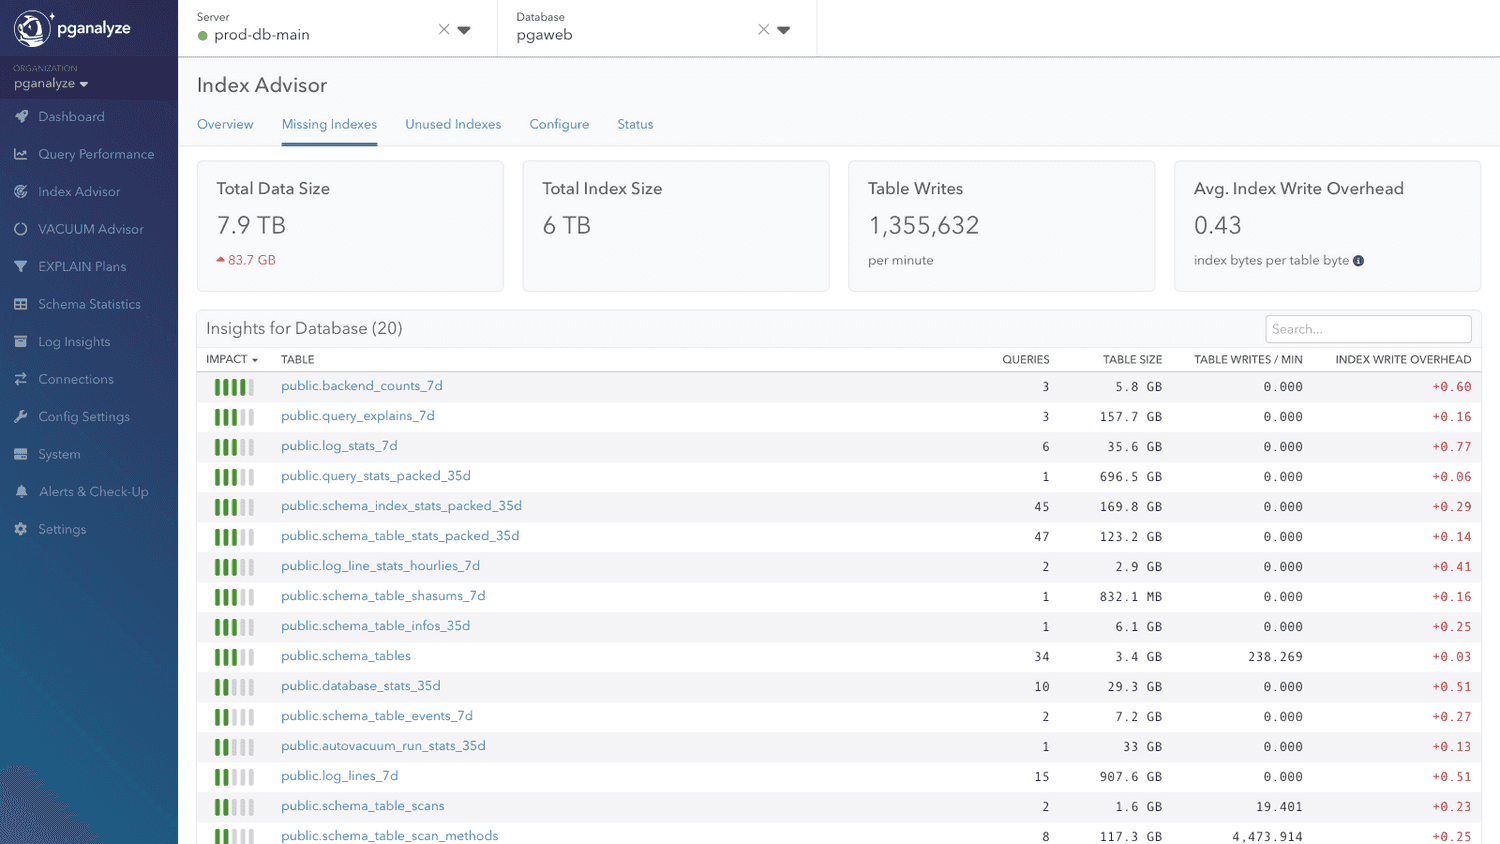1500x844 pixels.
Task: Open the Configure tab
Action: point(559,124)
